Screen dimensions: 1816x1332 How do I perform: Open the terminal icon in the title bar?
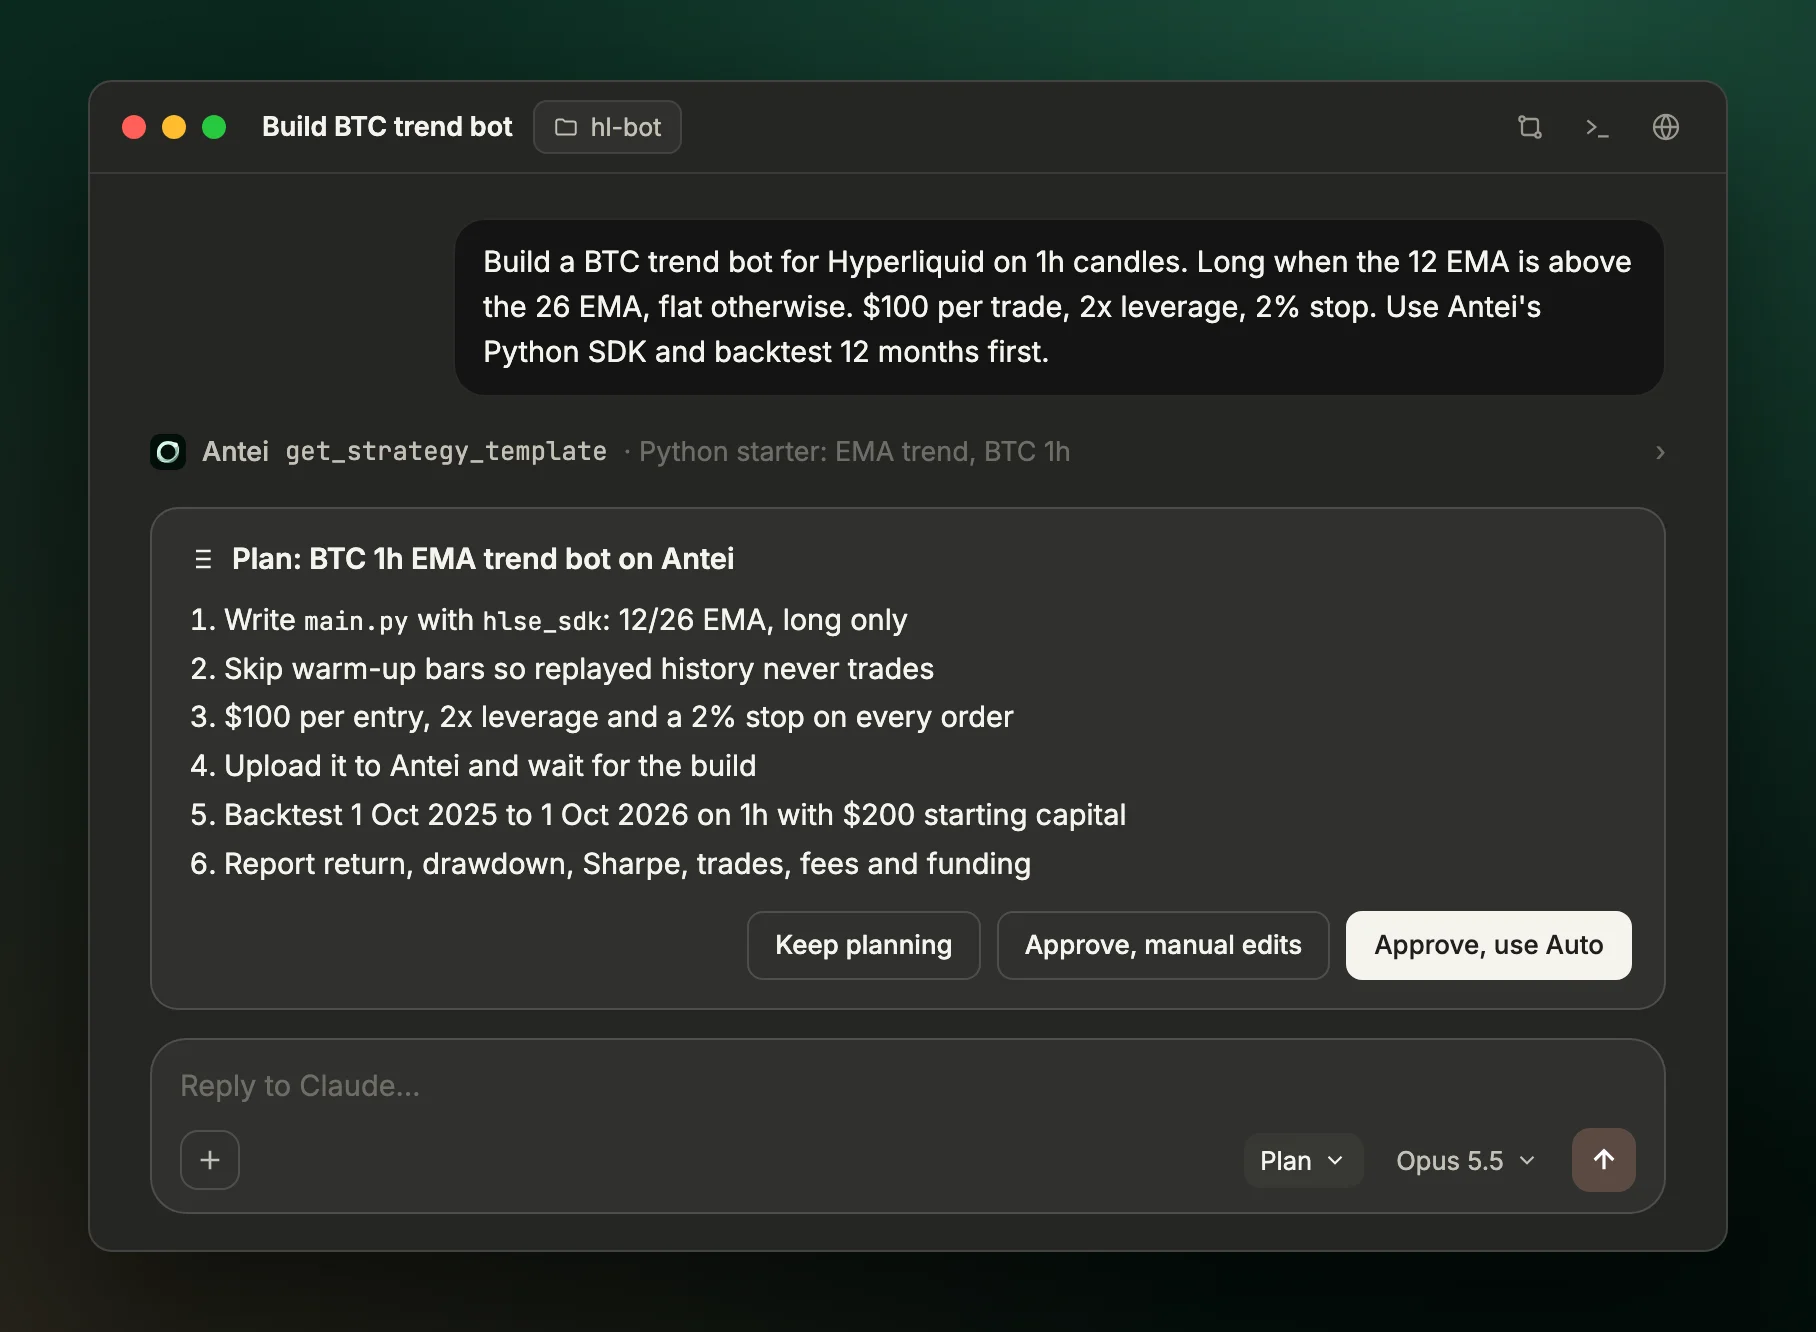1597,127
